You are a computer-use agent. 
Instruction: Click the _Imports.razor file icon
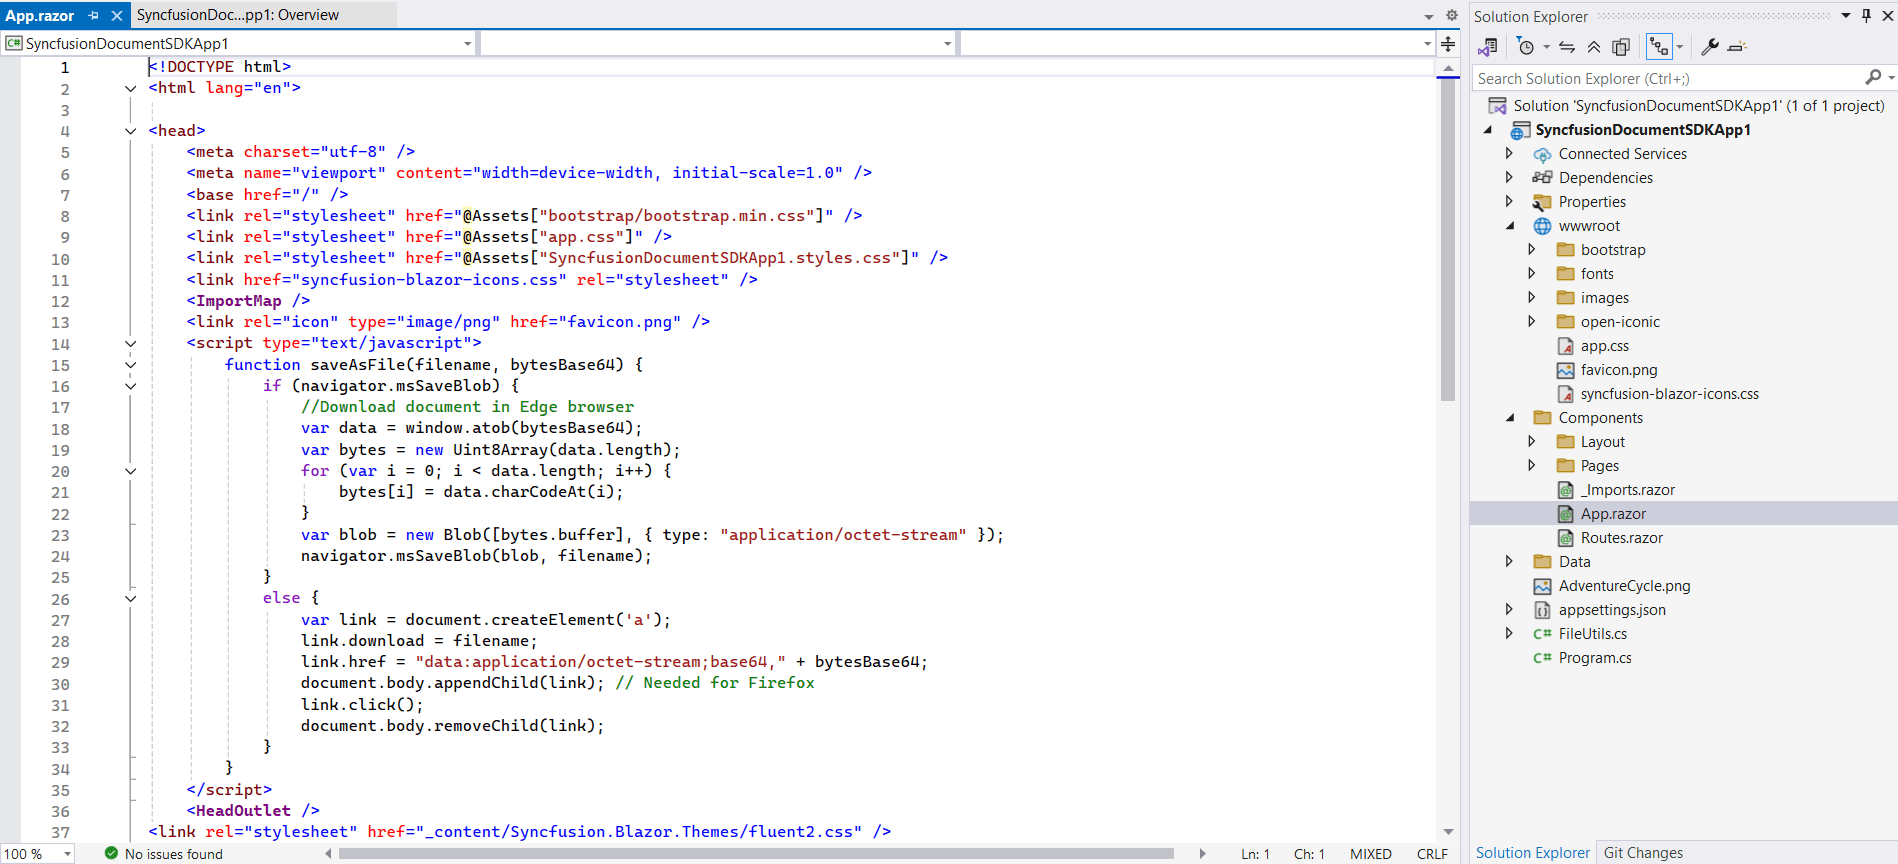[x=1565, y=490]
